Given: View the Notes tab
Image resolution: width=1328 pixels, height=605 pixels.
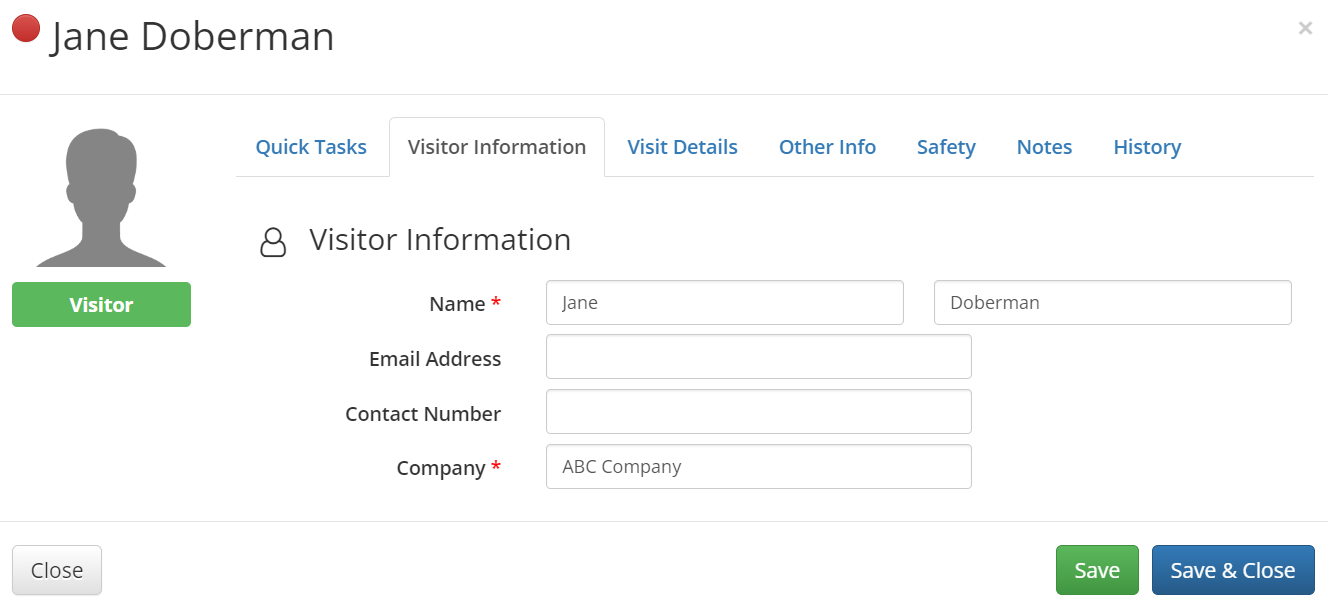Looking at the screenshot, I should click(x=1044, y=147).
